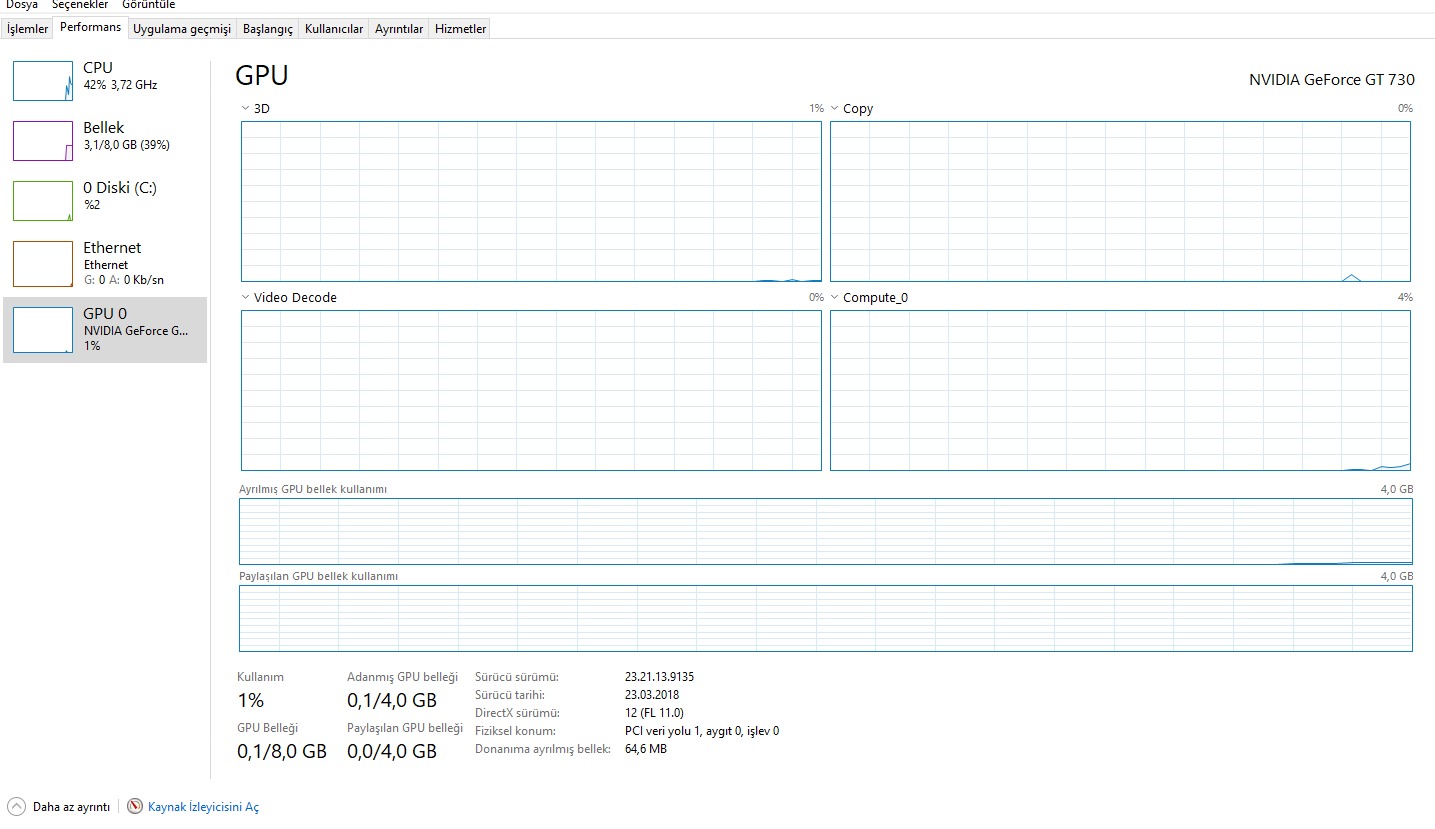Click the 'Paylaşılan GPU belleği' label
Image resolution: width=1435 pixels, height=829 pixels.
point(405,728)
